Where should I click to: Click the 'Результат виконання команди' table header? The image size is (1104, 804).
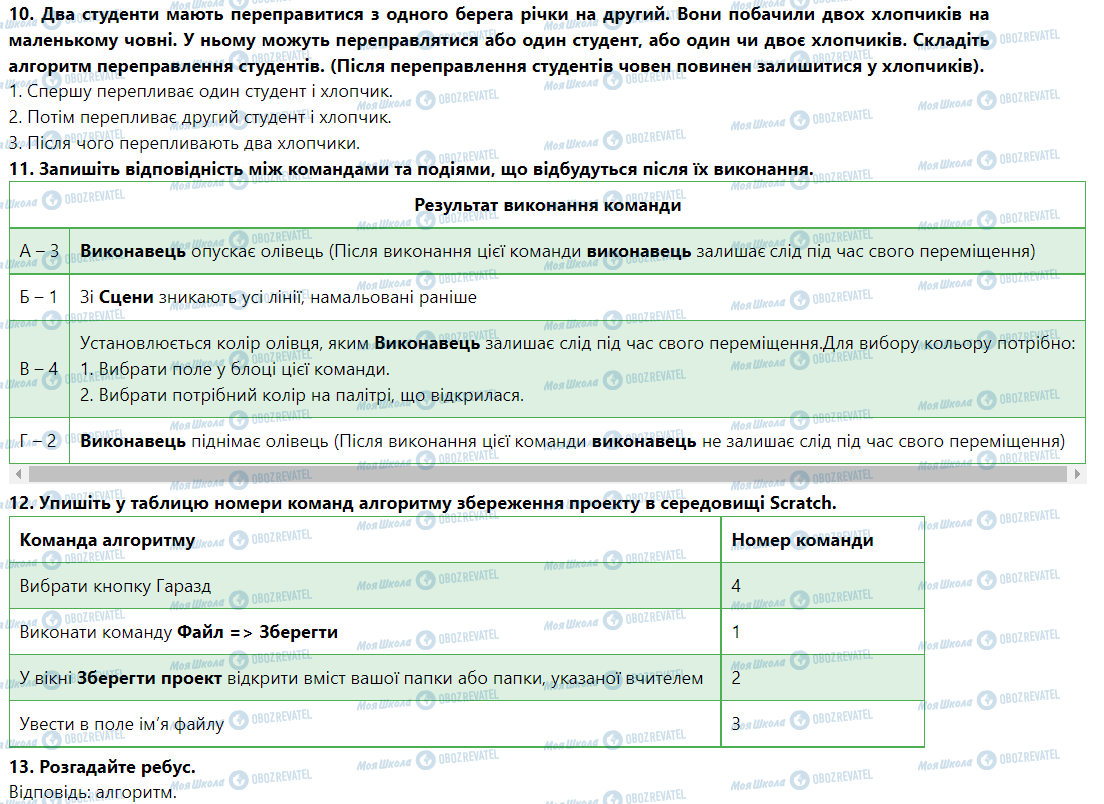pyautogui.click(x=547, y=205)
